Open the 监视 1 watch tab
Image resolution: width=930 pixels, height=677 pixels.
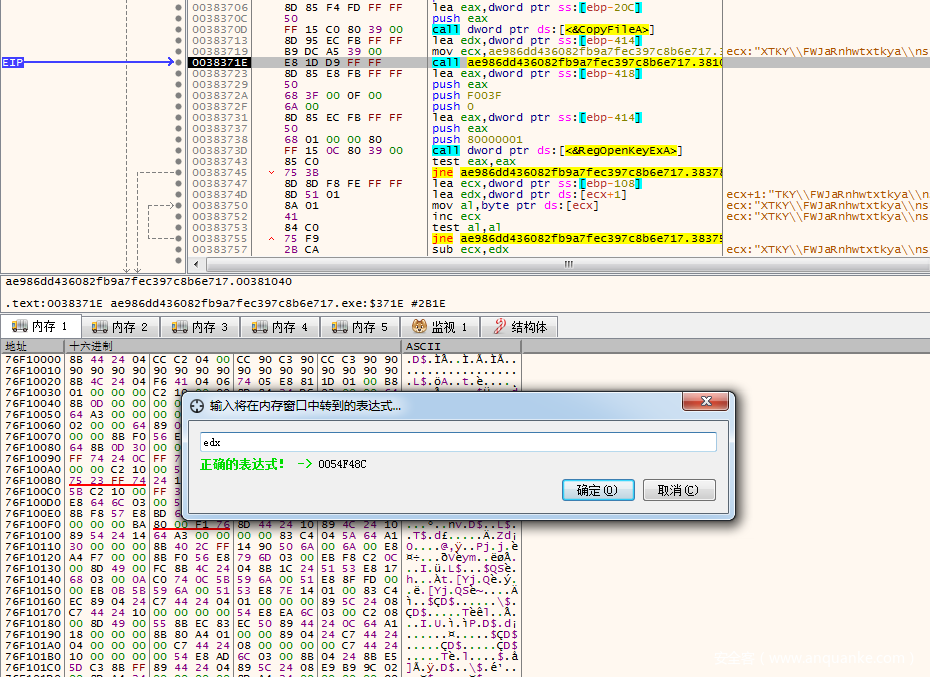tap(441, 327)
